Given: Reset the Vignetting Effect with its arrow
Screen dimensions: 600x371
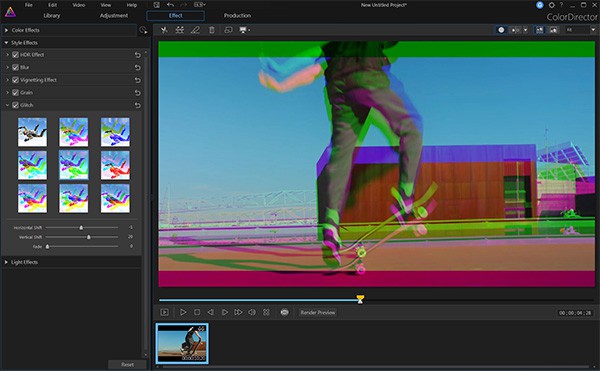Looking at the screenshot, I should [x=137, y=80].
